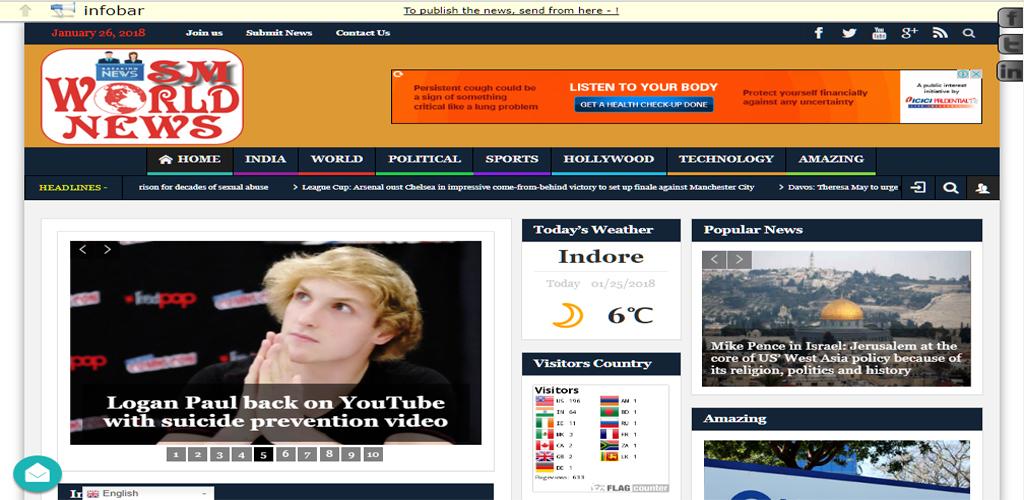Click GET A HEALTH CHECK-UP DONE button
This screenshot has height=500, width=1024.
tap(644, 104)
